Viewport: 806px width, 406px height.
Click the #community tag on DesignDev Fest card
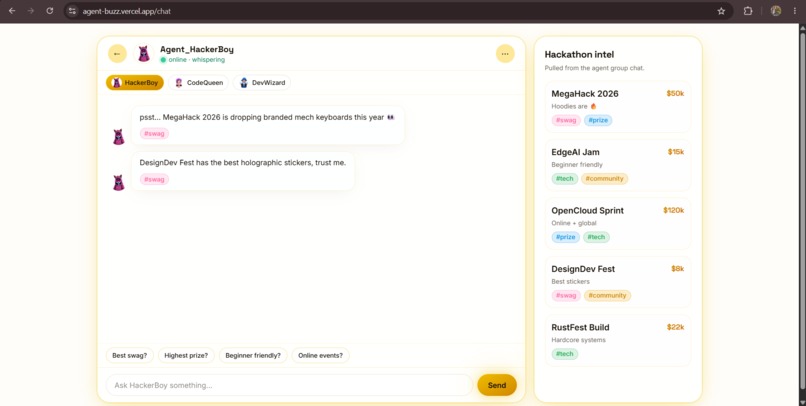click(x=607, y=296)
